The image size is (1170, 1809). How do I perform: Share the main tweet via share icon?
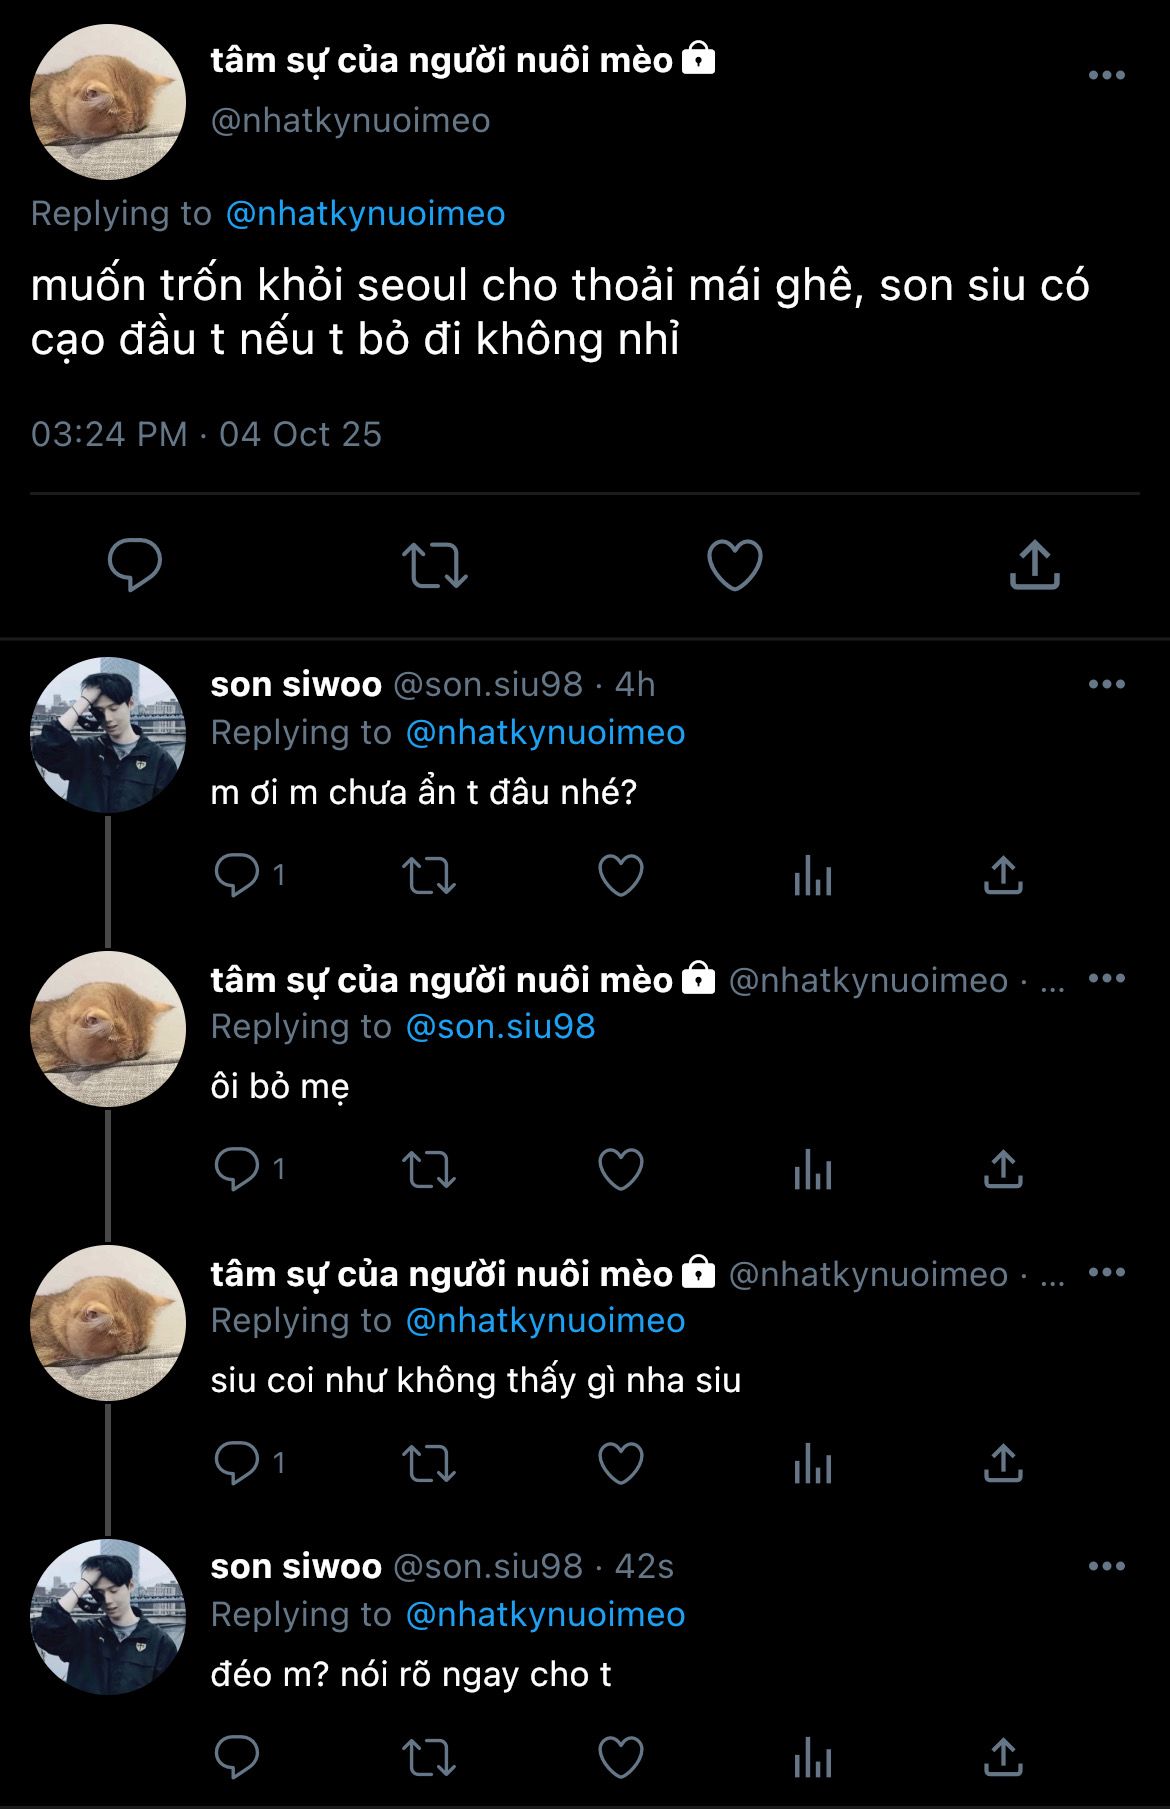1034,564
